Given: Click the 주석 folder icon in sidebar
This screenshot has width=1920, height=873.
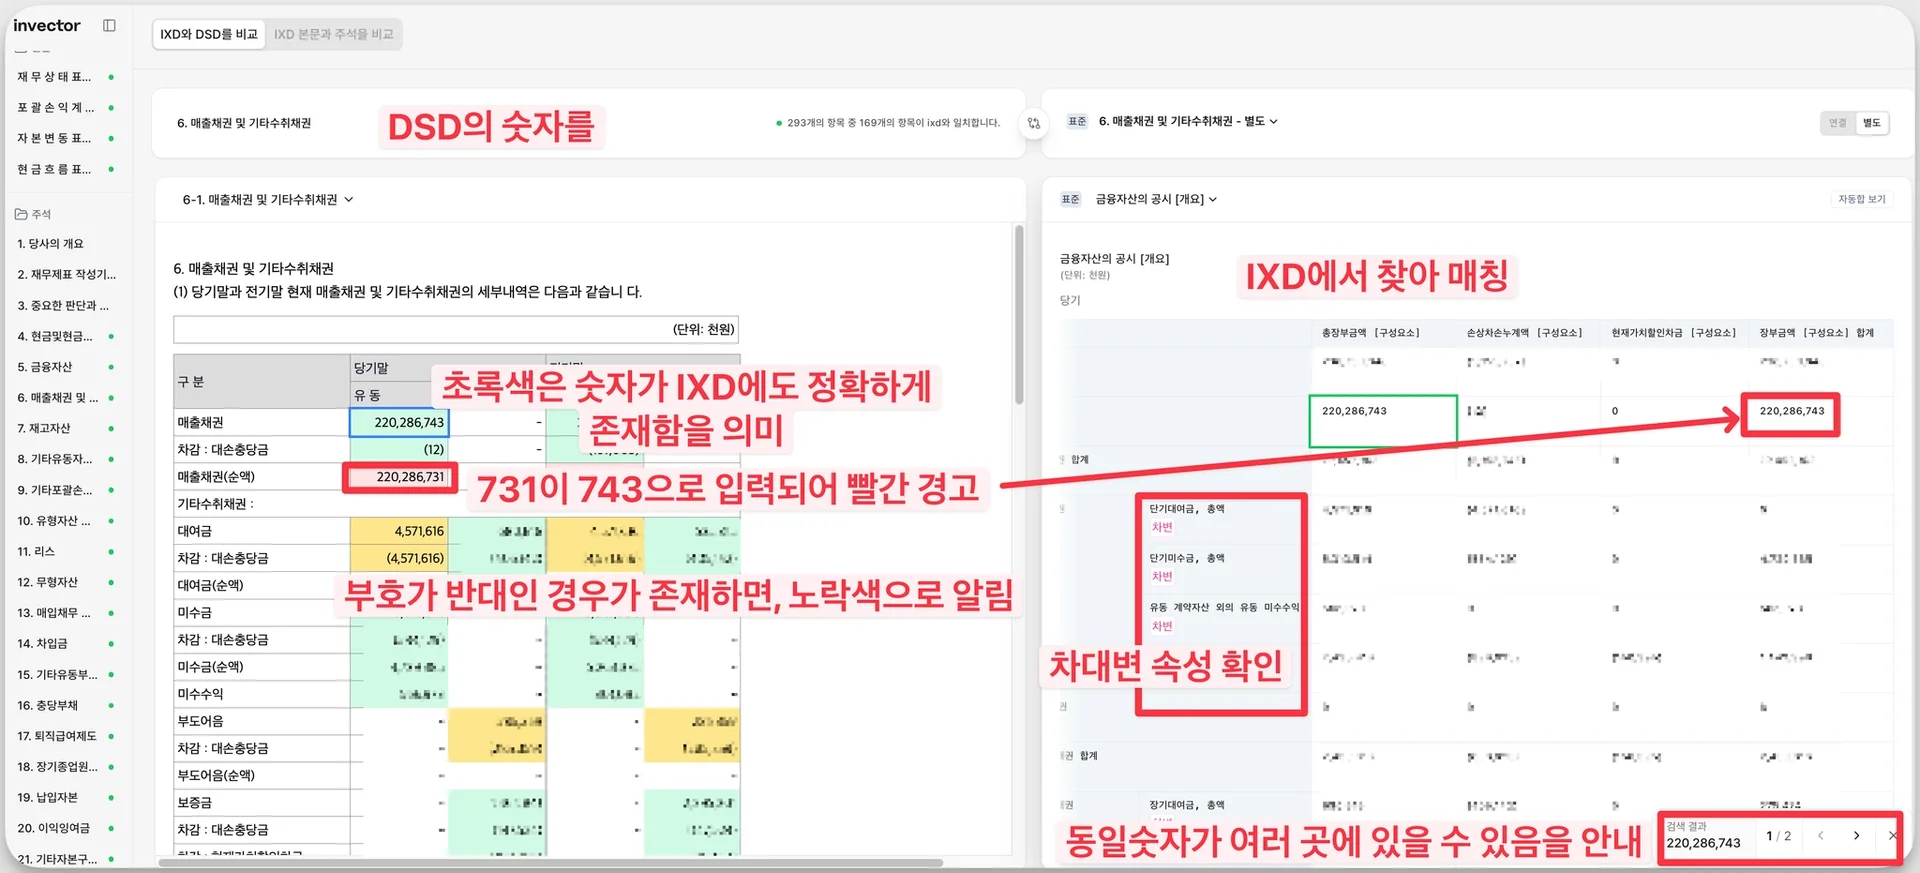Looking at the screenshot, I should pyautogui.click(x=21, y=214).
